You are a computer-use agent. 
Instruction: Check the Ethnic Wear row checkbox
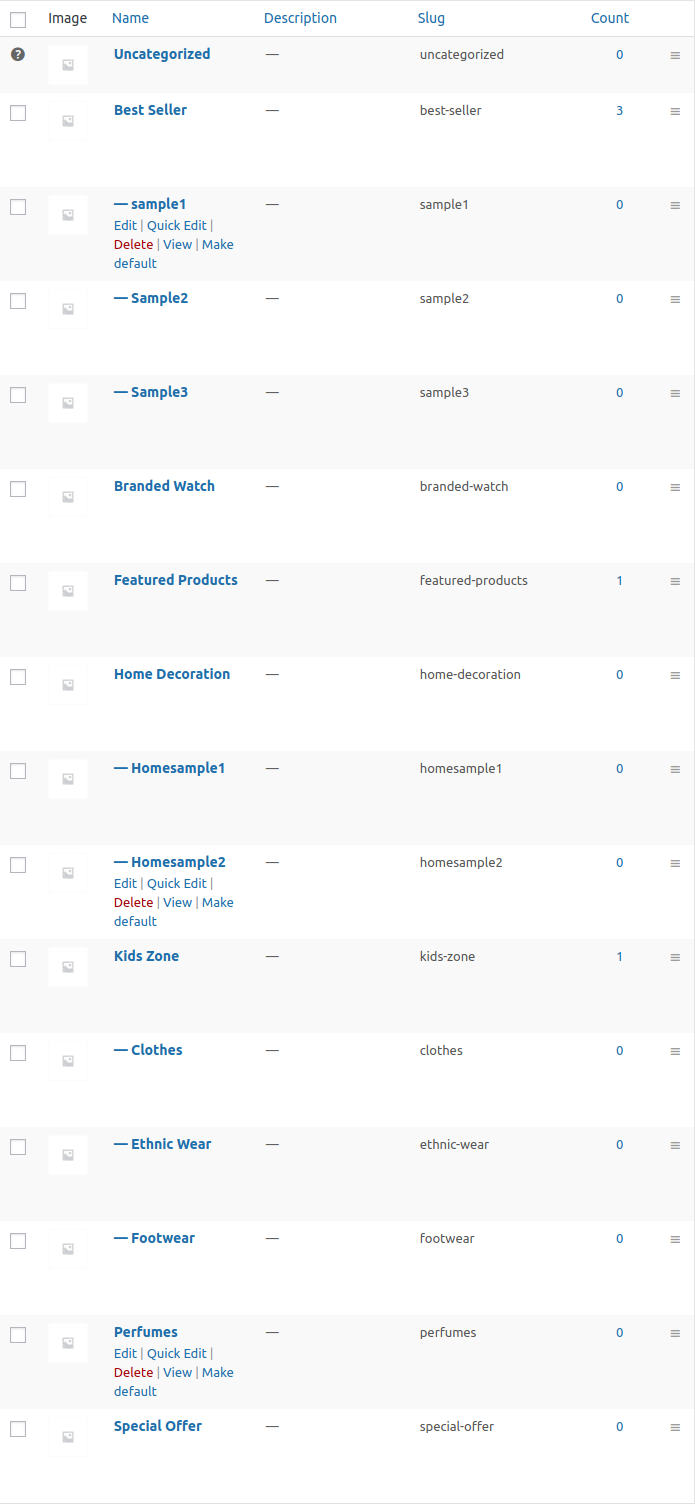tap(18, 1147)
